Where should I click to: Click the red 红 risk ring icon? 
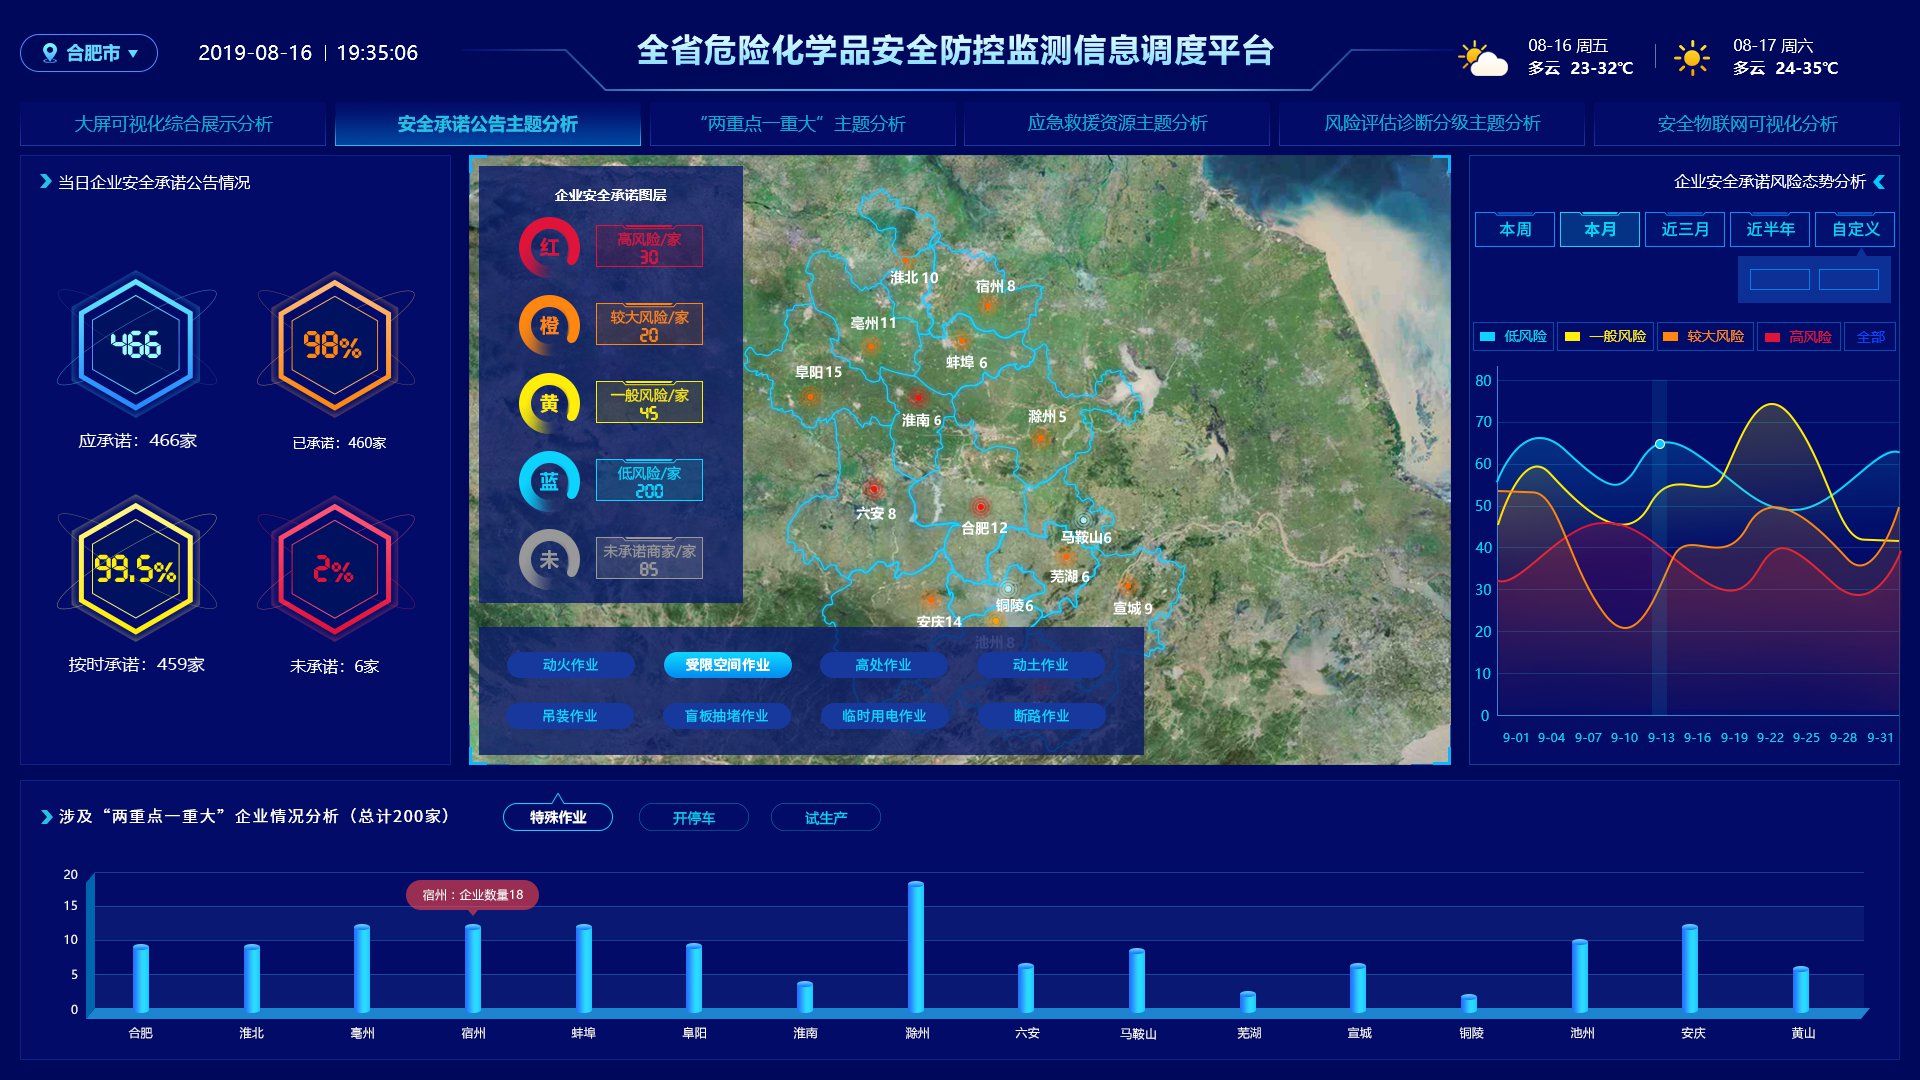tap(549, 247)
